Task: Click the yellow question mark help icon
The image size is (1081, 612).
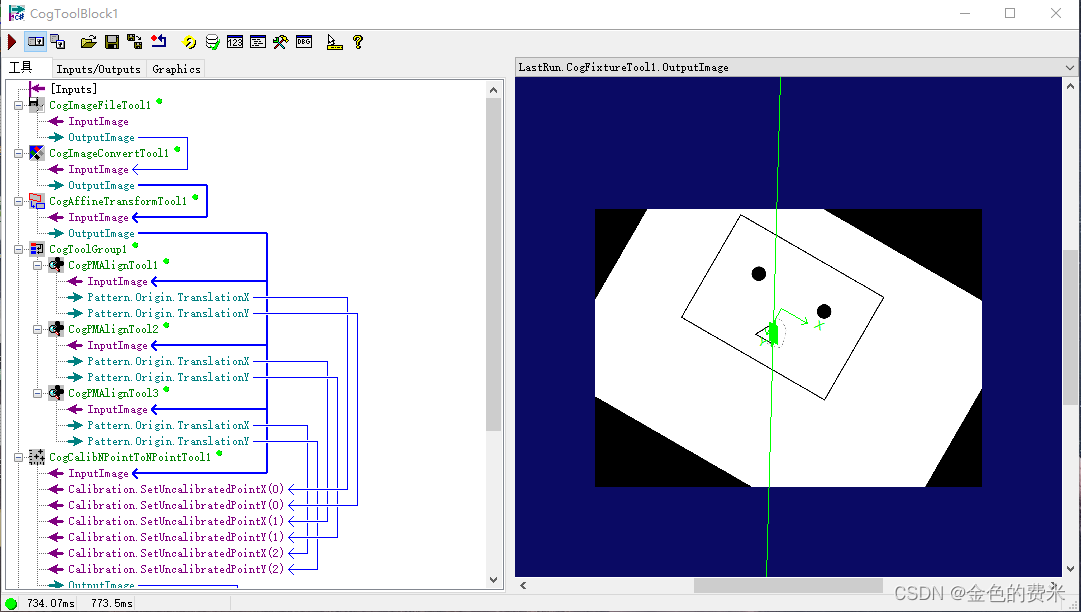Action: [x=357, y=42]
